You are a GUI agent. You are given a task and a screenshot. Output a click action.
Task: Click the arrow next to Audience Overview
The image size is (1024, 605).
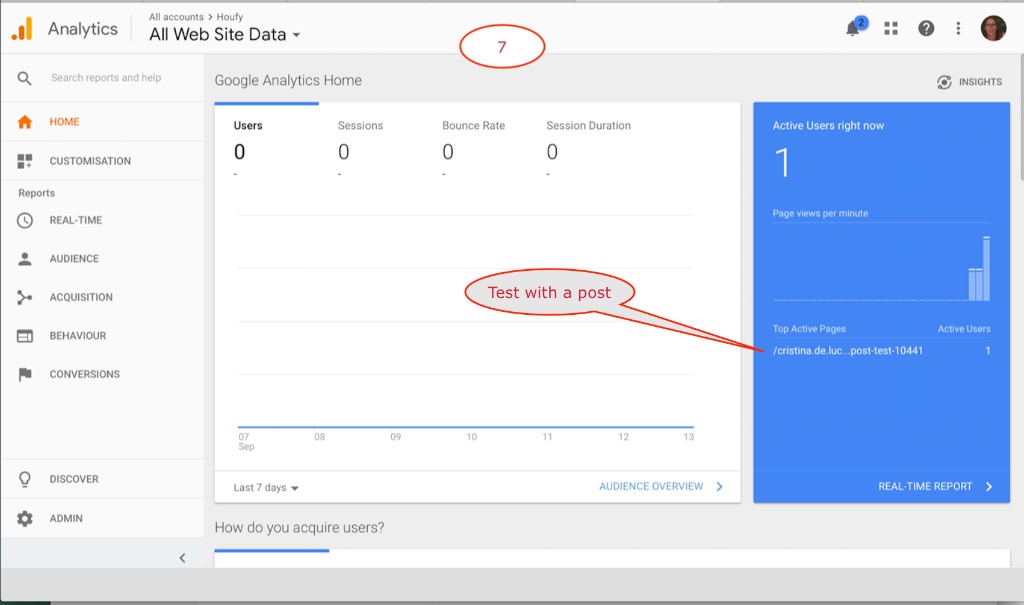click(x=720, y=487)
